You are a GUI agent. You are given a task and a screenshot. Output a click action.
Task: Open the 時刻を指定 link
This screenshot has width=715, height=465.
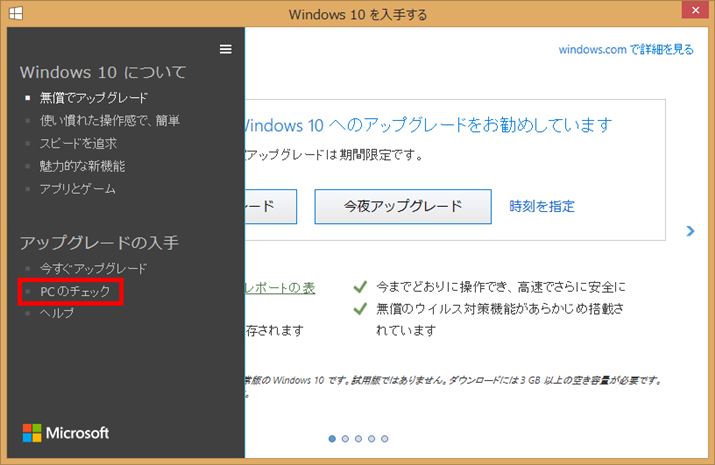(x=542, y=207)
